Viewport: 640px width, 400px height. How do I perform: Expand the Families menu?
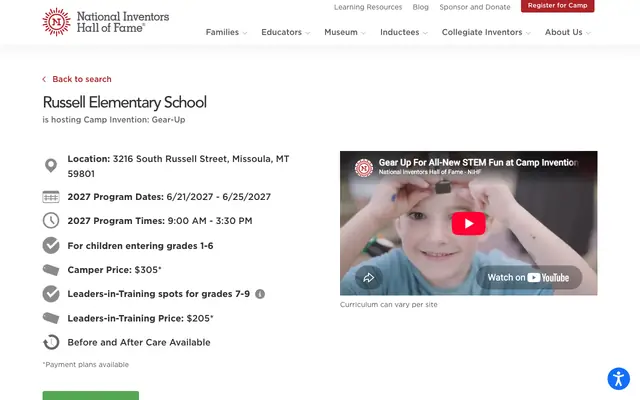226,32
